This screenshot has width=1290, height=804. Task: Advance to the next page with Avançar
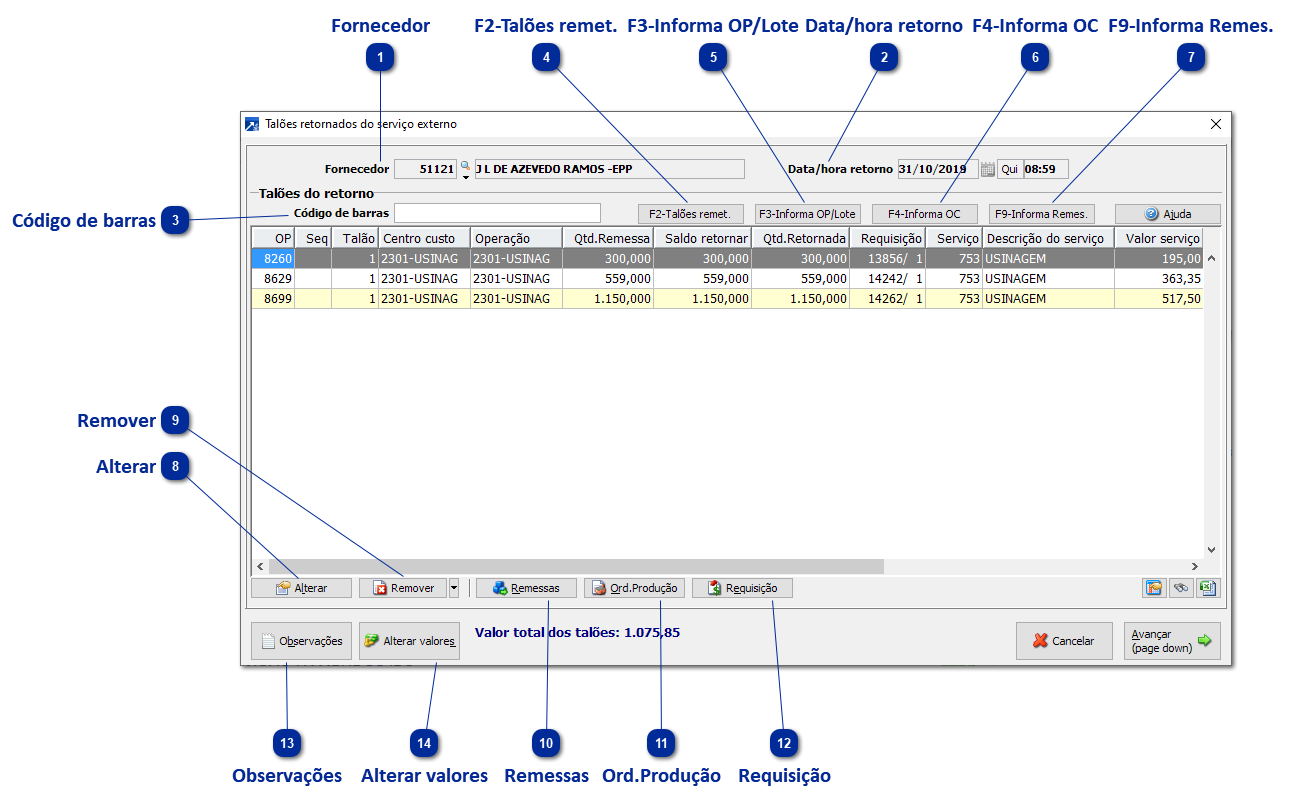[x=1172, y=641]
